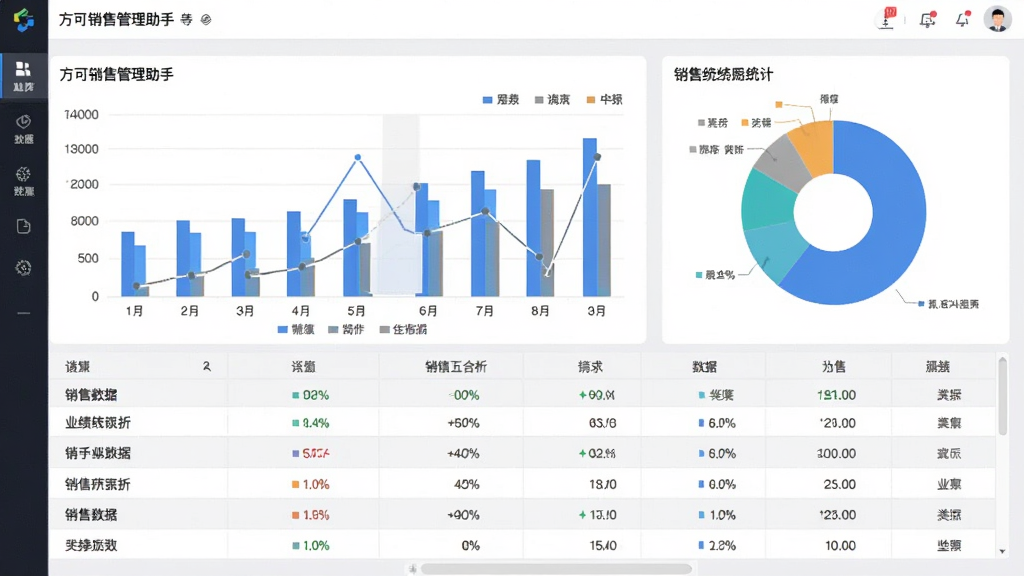The image size is (1024, 576).
Task: Click the top bar title "方可销售管理助手"
Action: [x=116, y=20]
